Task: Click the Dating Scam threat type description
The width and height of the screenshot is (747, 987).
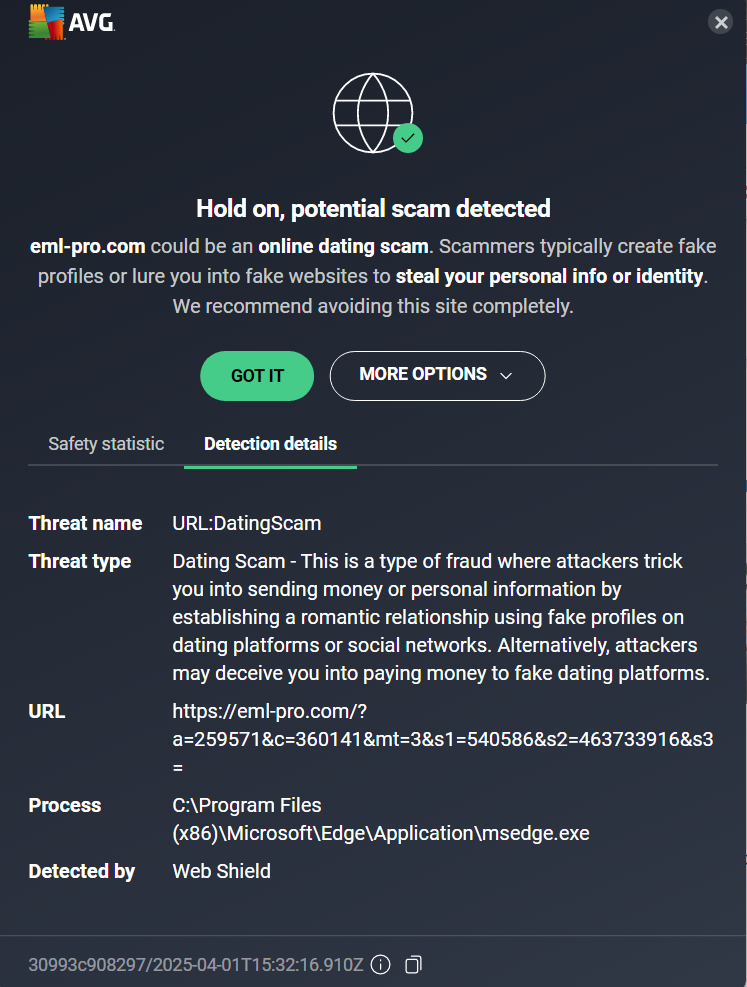Action: 440,617
